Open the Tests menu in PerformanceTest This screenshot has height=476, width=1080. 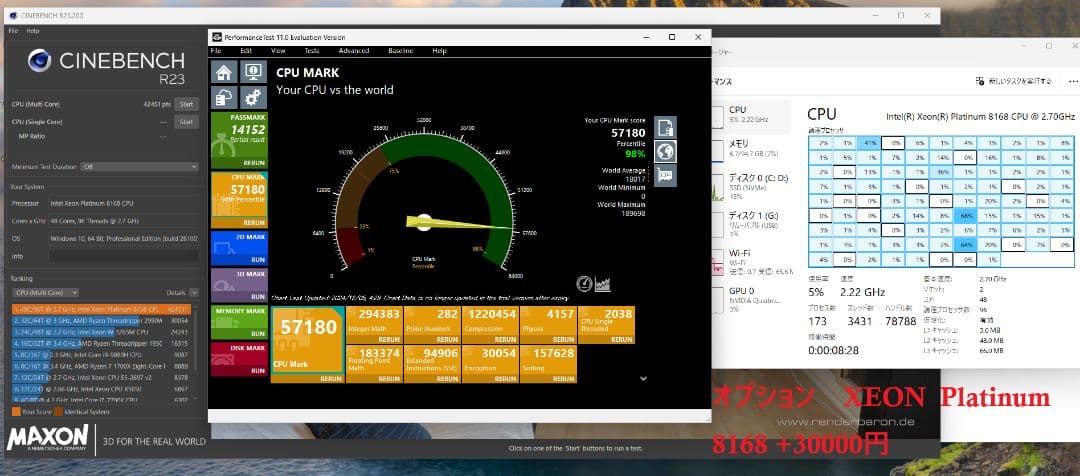point(311,50)
